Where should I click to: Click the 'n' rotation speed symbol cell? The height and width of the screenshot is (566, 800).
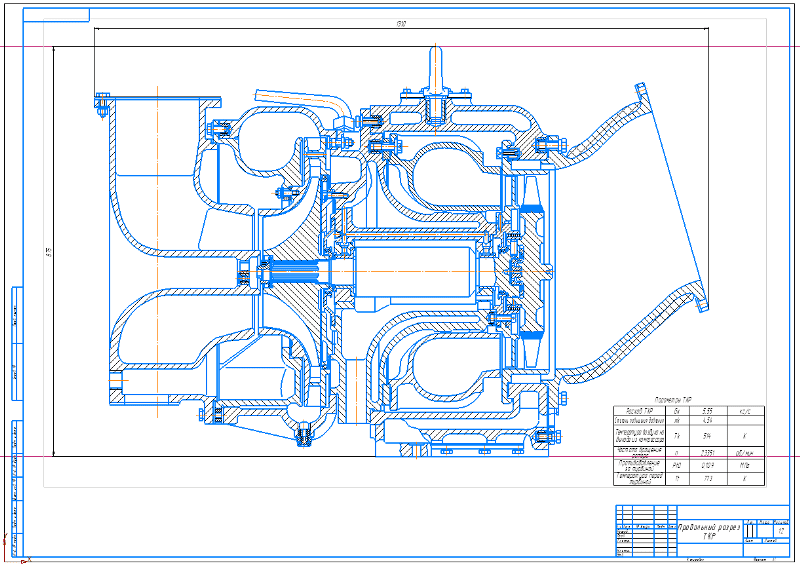[x=677, y=453]
